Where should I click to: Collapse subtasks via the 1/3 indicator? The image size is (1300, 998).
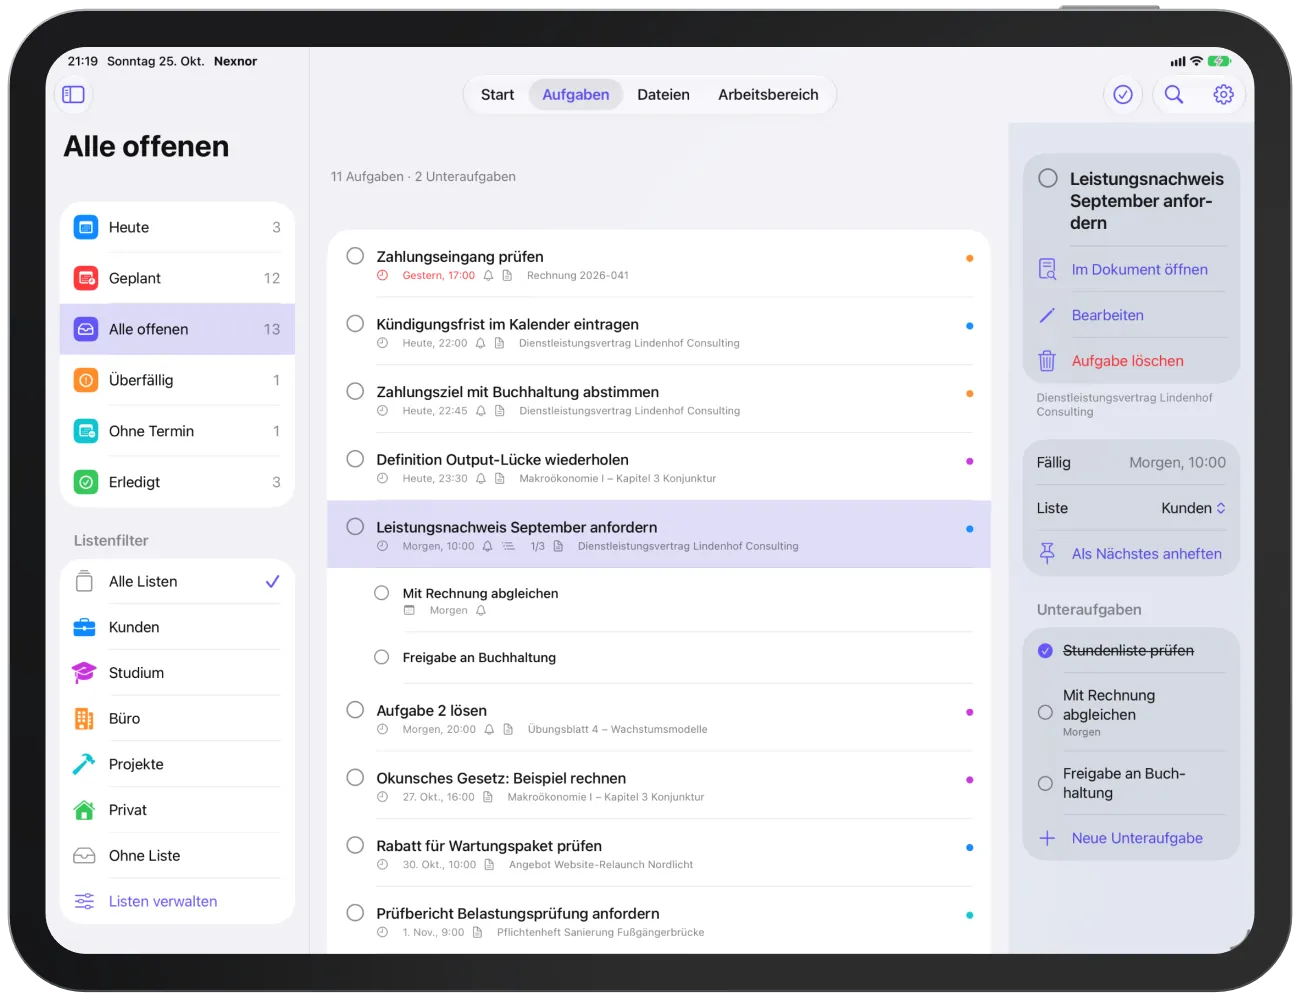coord(528,546)
